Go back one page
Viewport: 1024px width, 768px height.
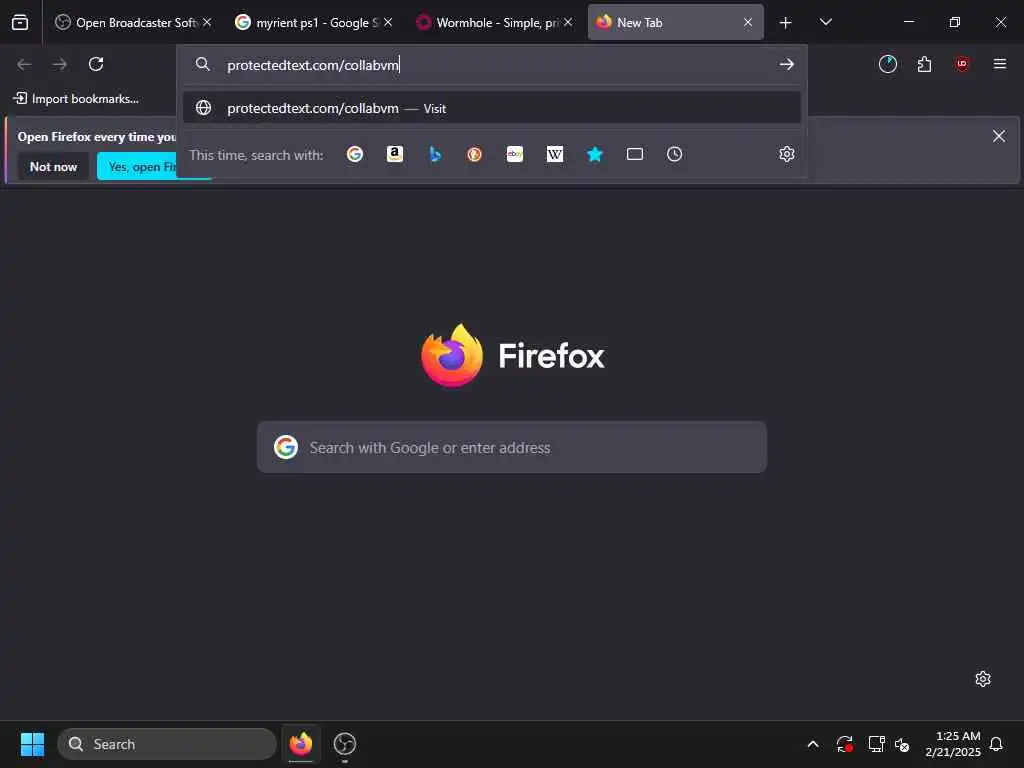click(24, 64)
